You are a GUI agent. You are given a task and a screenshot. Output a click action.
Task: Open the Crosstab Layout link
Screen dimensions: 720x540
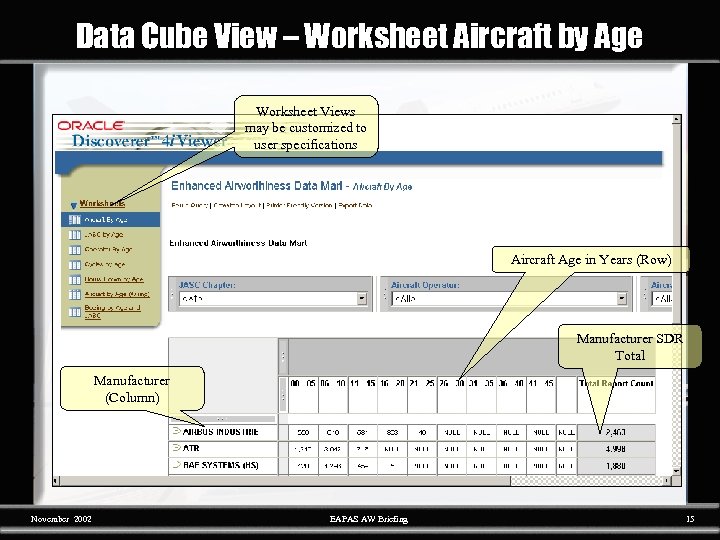coord(237,205)
